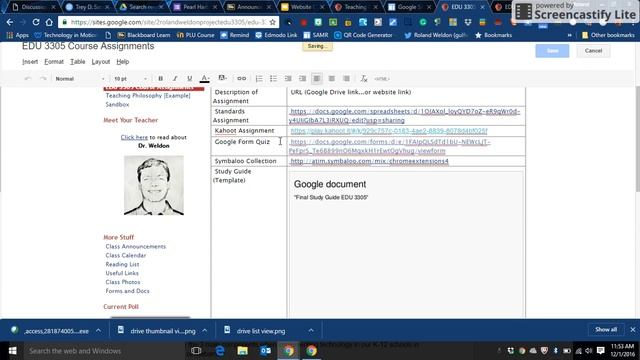This screenshot has height=360, width=640.
Task: Apply bulleted list formatting
Action: [273, 78]
